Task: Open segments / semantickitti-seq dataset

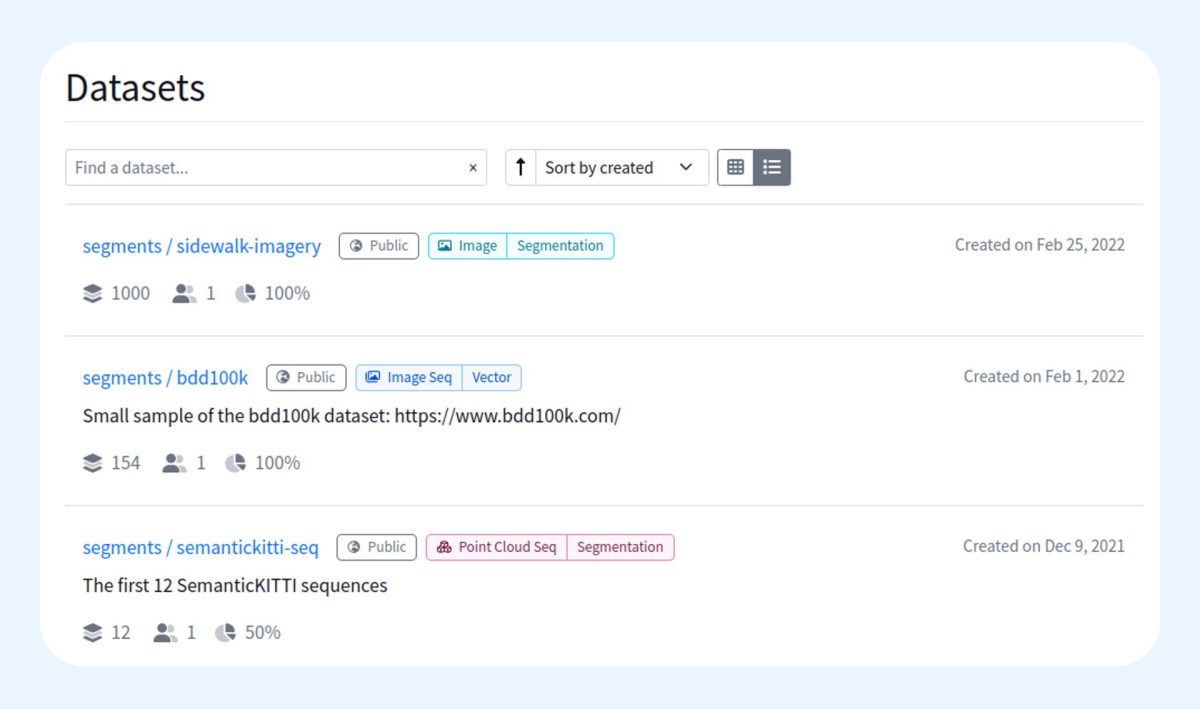Action: point(200,548)
